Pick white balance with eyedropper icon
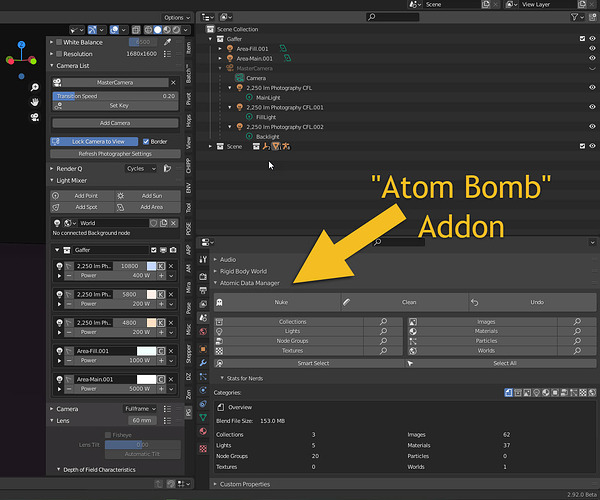The height and width of the screenshot is (500, 600). click(168, 42)
